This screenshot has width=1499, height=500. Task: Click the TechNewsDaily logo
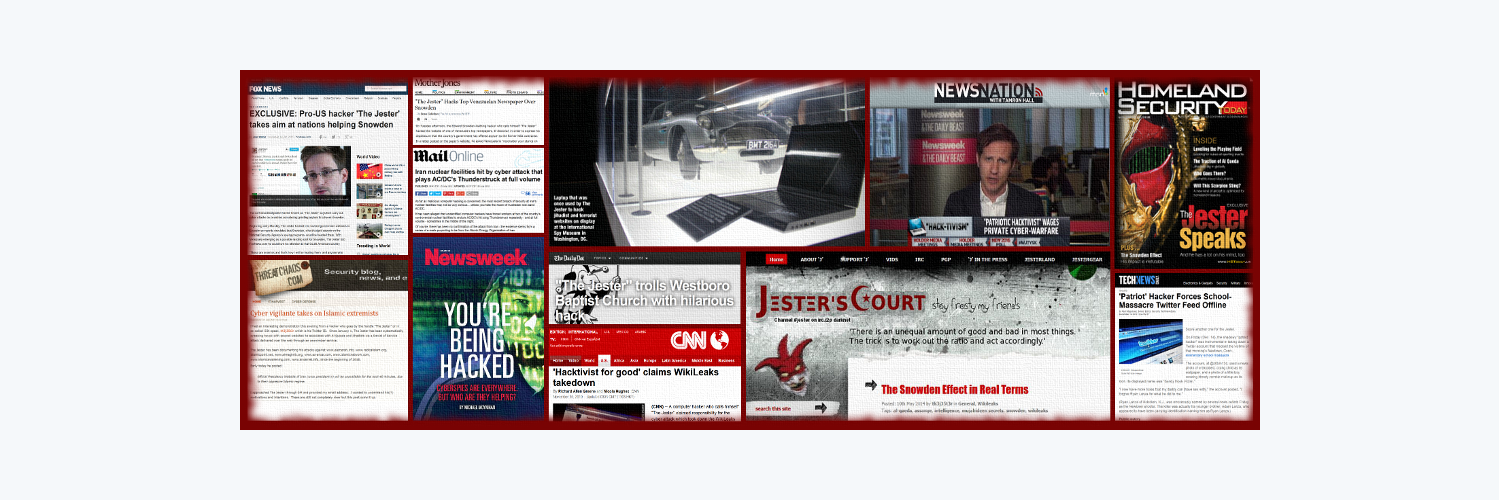tap(1138, 282)
